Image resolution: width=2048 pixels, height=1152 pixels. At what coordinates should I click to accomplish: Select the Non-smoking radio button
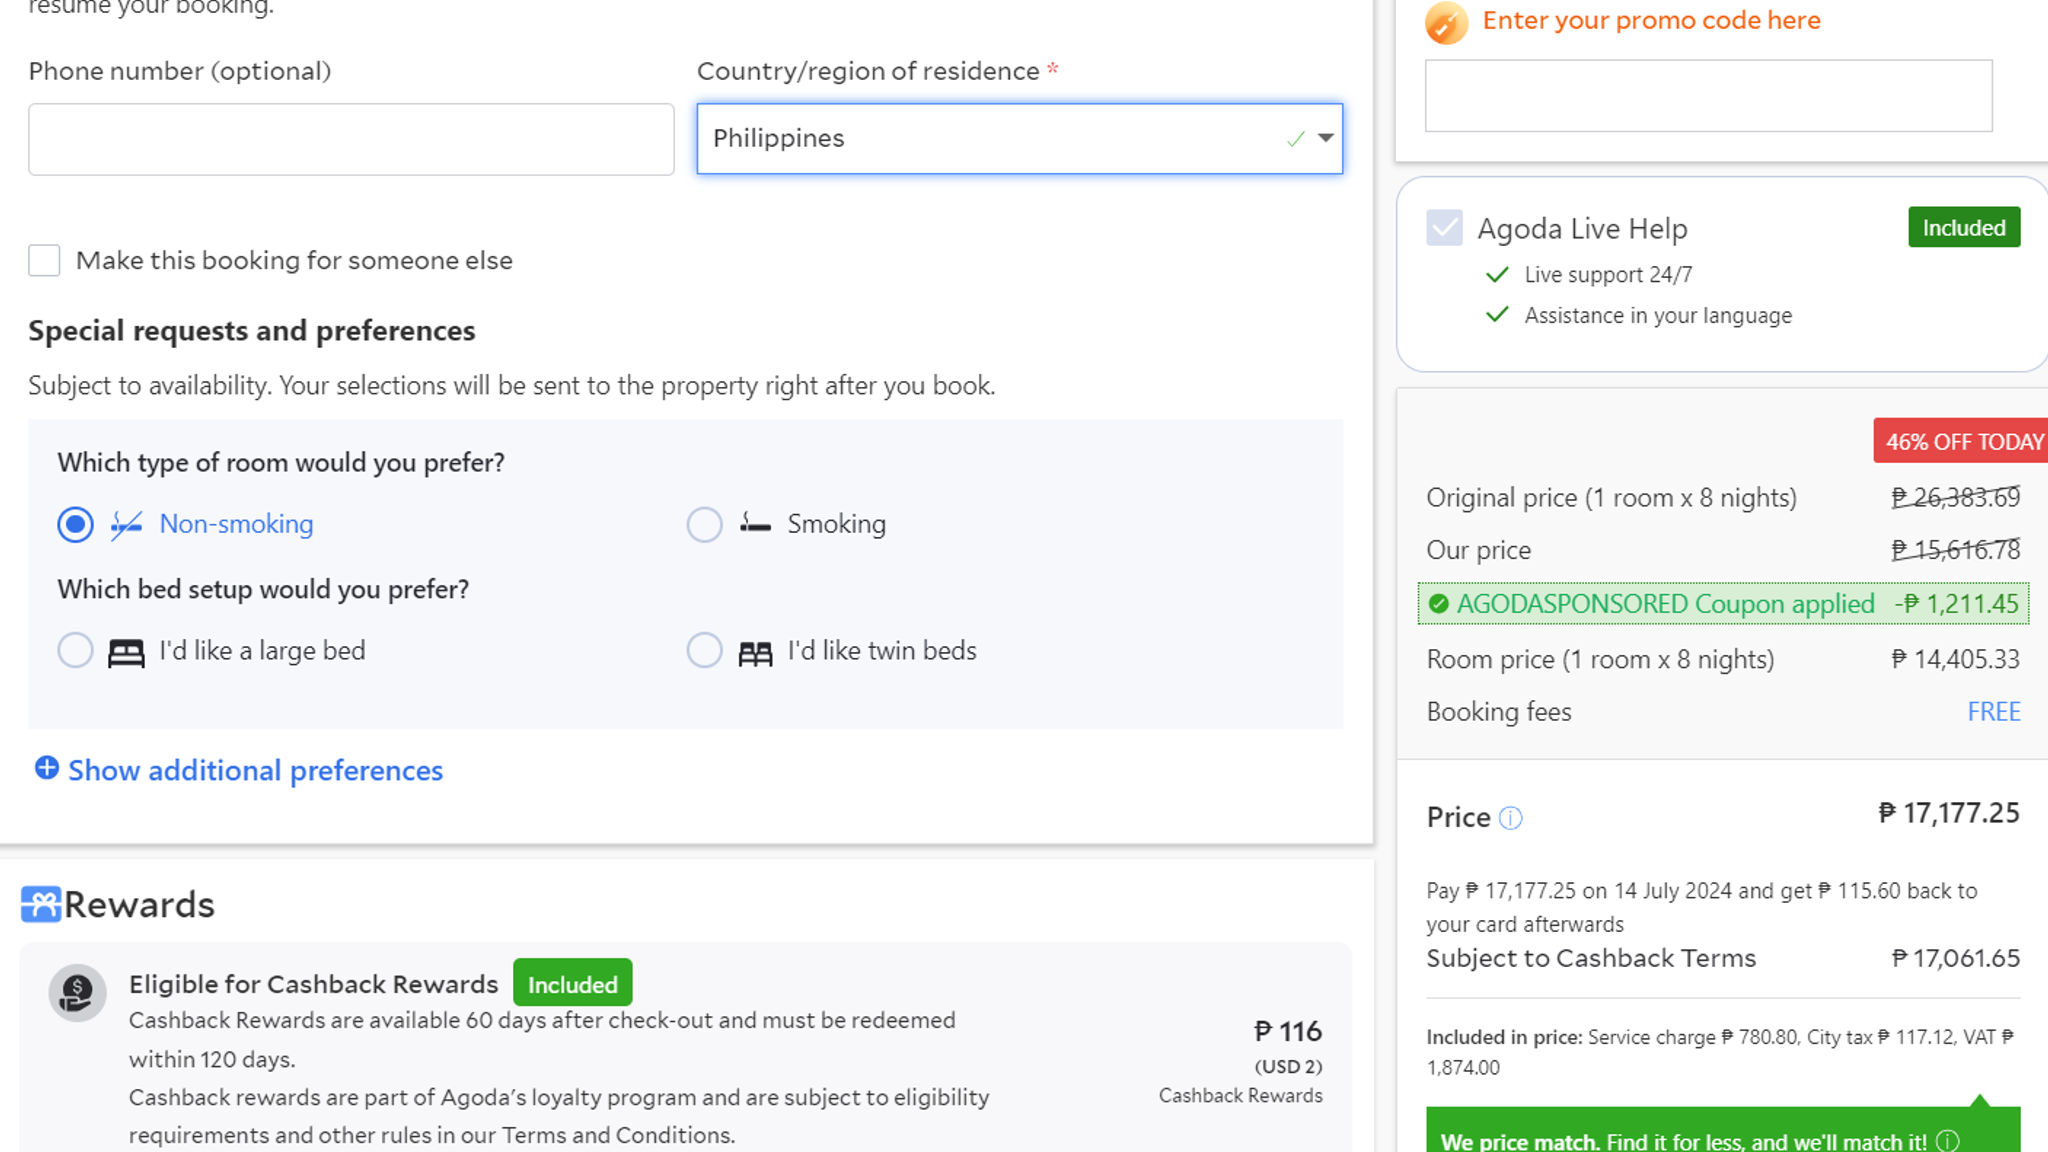(75, 523)
